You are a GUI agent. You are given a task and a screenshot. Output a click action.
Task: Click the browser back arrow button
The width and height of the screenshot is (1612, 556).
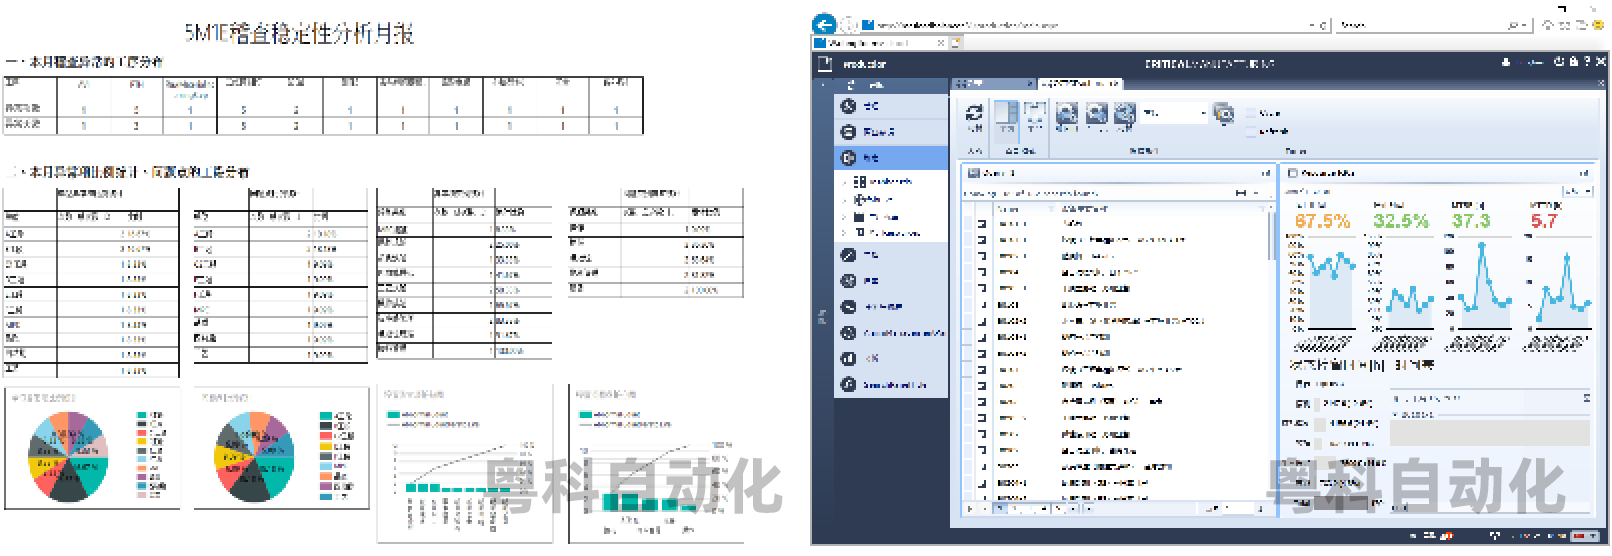[824, 25]
